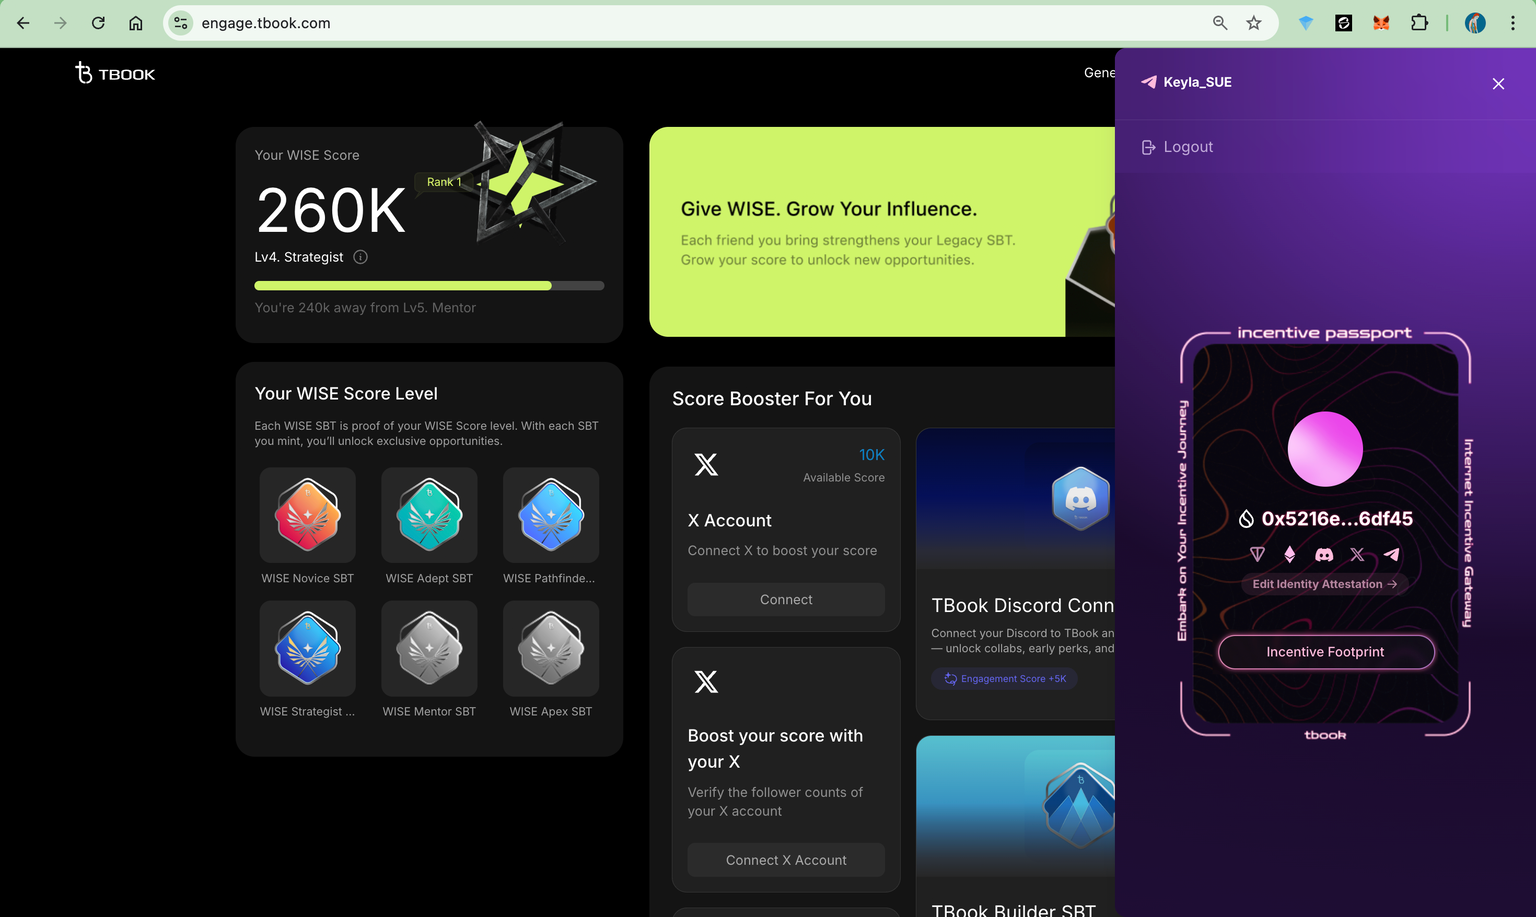Select the WISE Novice SBT badge

[x=308, y=516]
